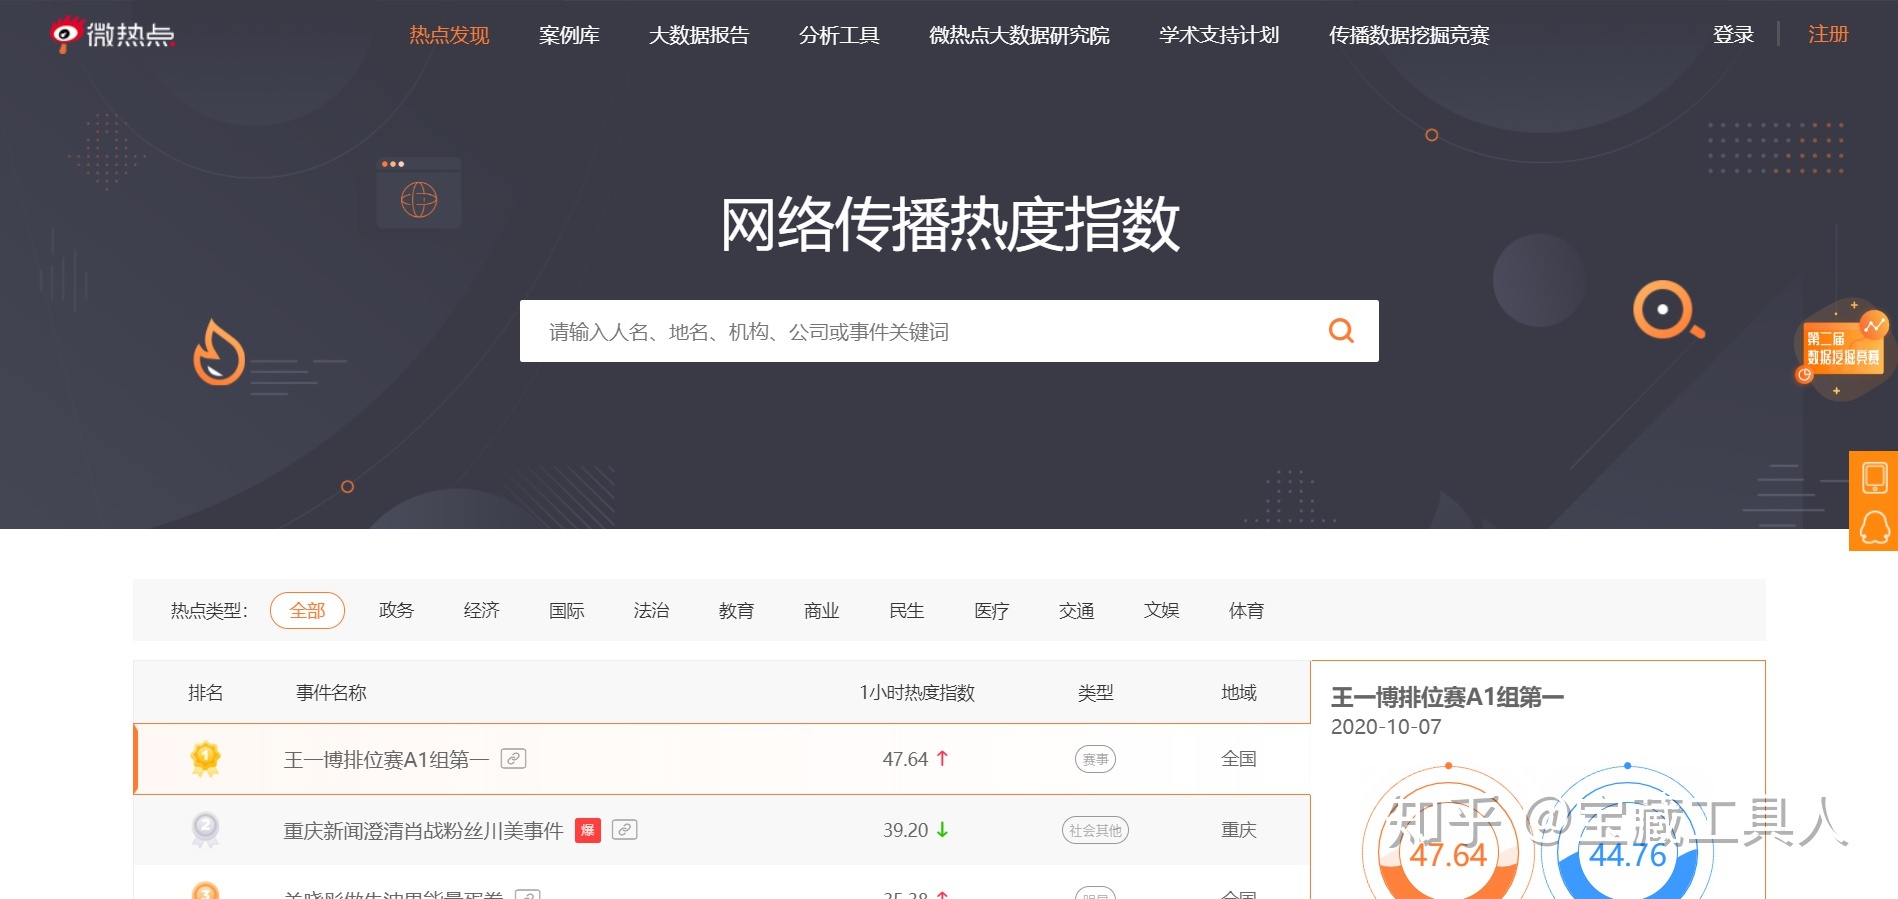Click the green down arrow beside 39.20
1898x899 pixels.
942,829
